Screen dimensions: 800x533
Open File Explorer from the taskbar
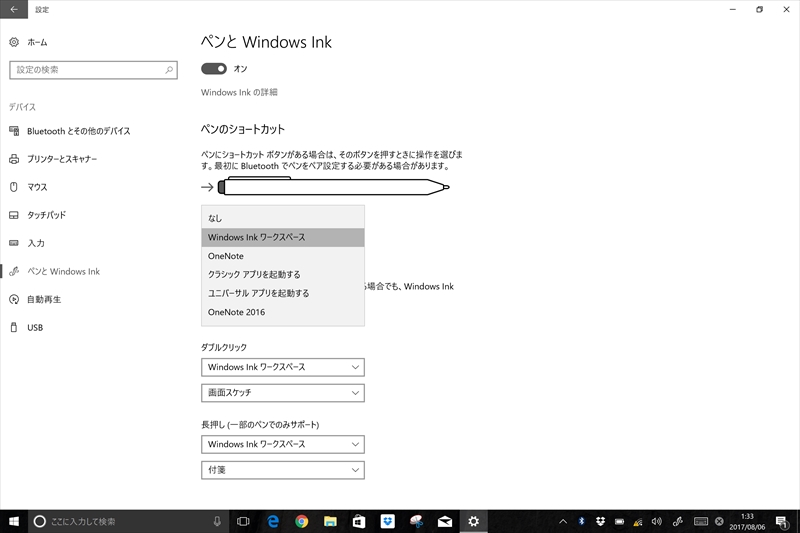pos(330,521)
